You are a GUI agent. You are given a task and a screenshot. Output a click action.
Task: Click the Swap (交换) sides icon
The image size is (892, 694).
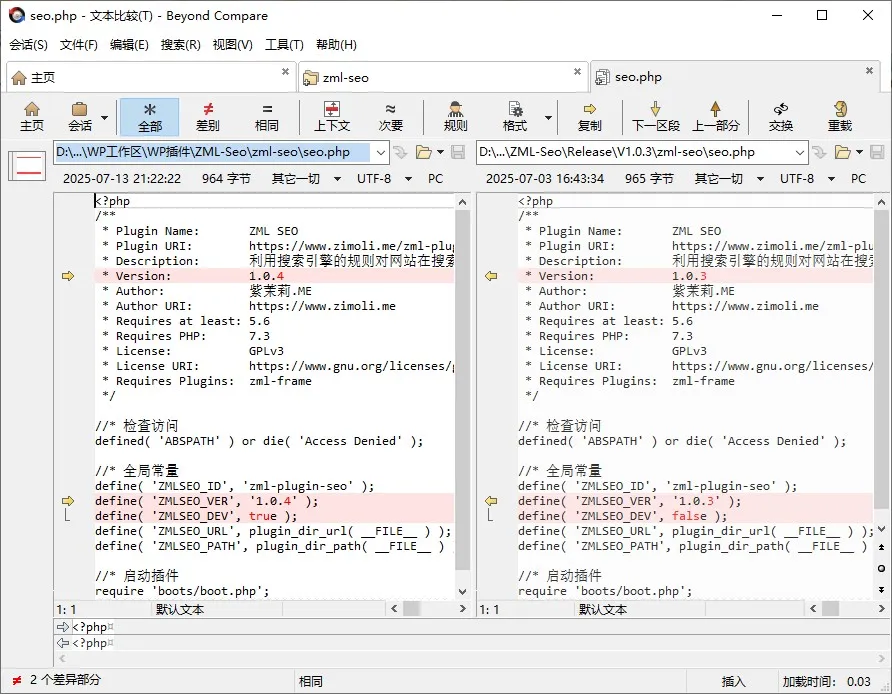coord(780,117)
